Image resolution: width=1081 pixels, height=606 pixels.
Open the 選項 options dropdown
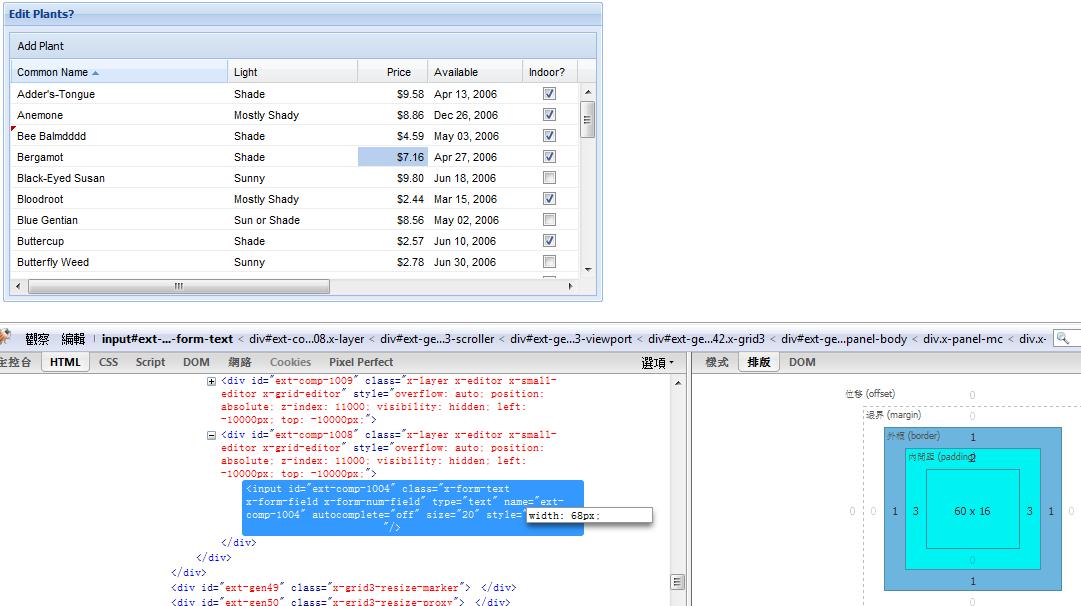[x=657, y=363]
